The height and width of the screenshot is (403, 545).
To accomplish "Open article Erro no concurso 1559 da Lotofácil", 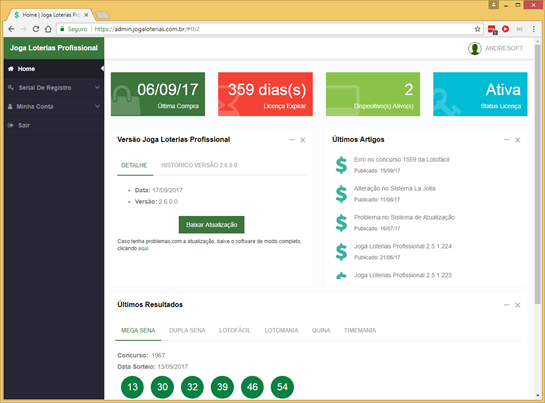I will click(401, 160).
